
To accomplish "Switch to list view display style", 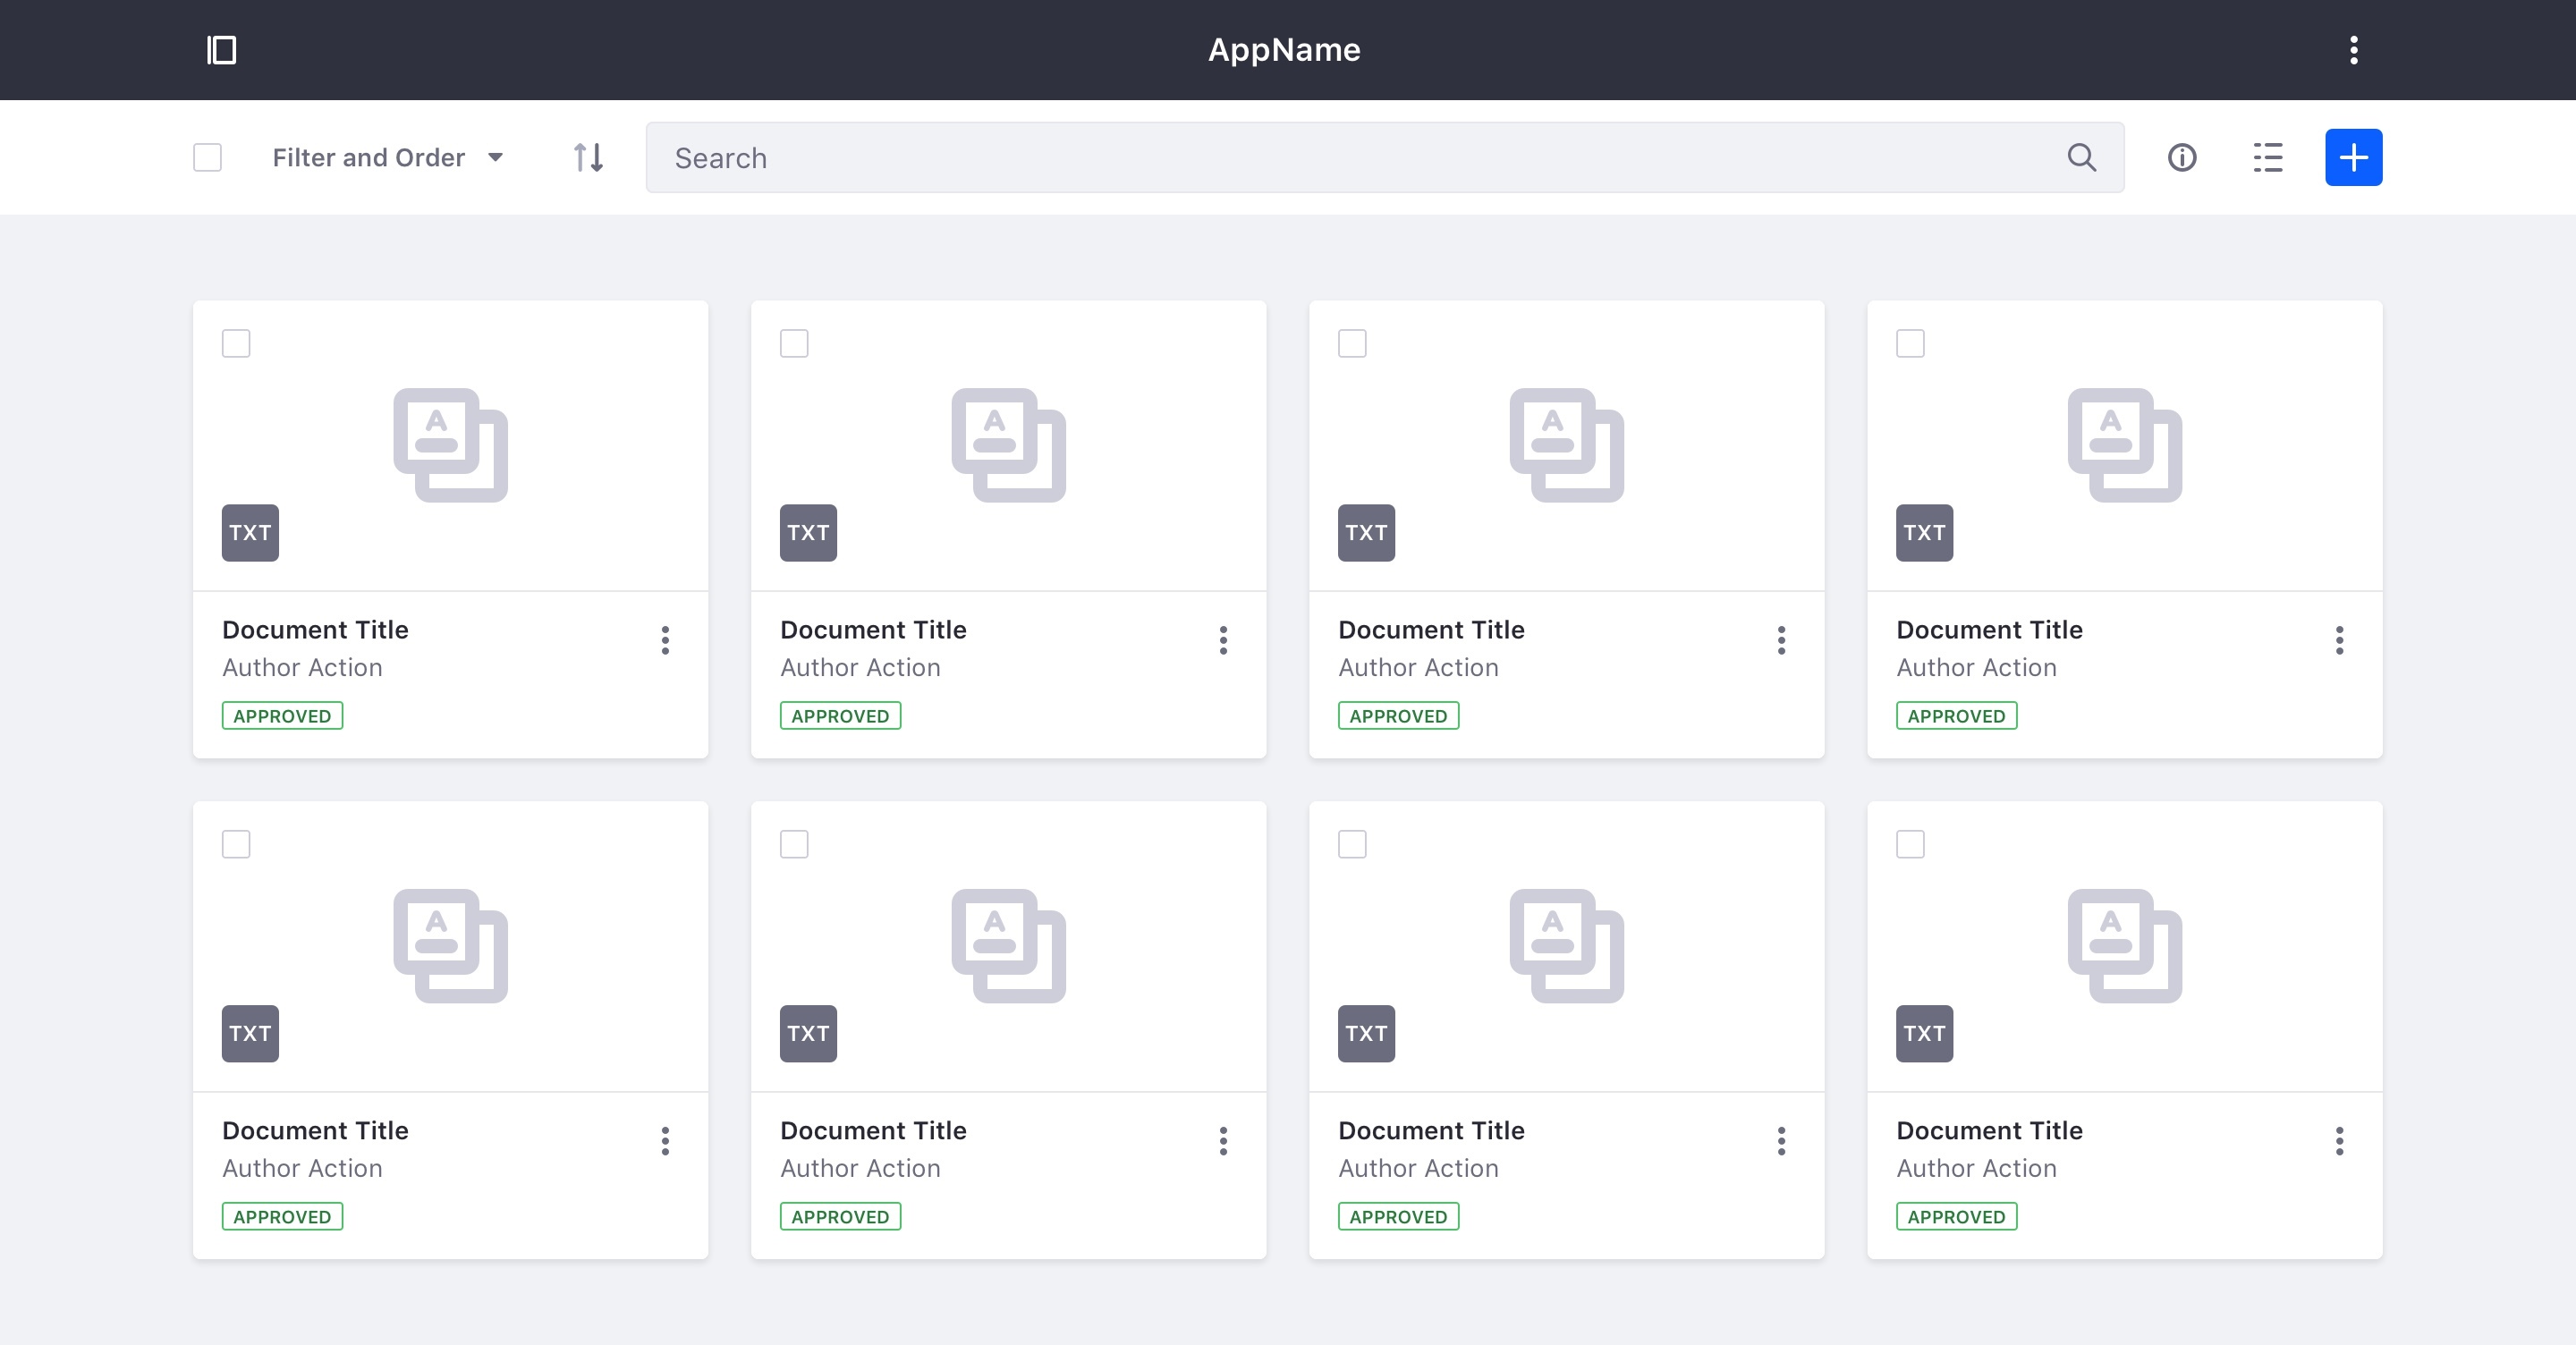I will pyautogui.click(x=2267, y=157).
